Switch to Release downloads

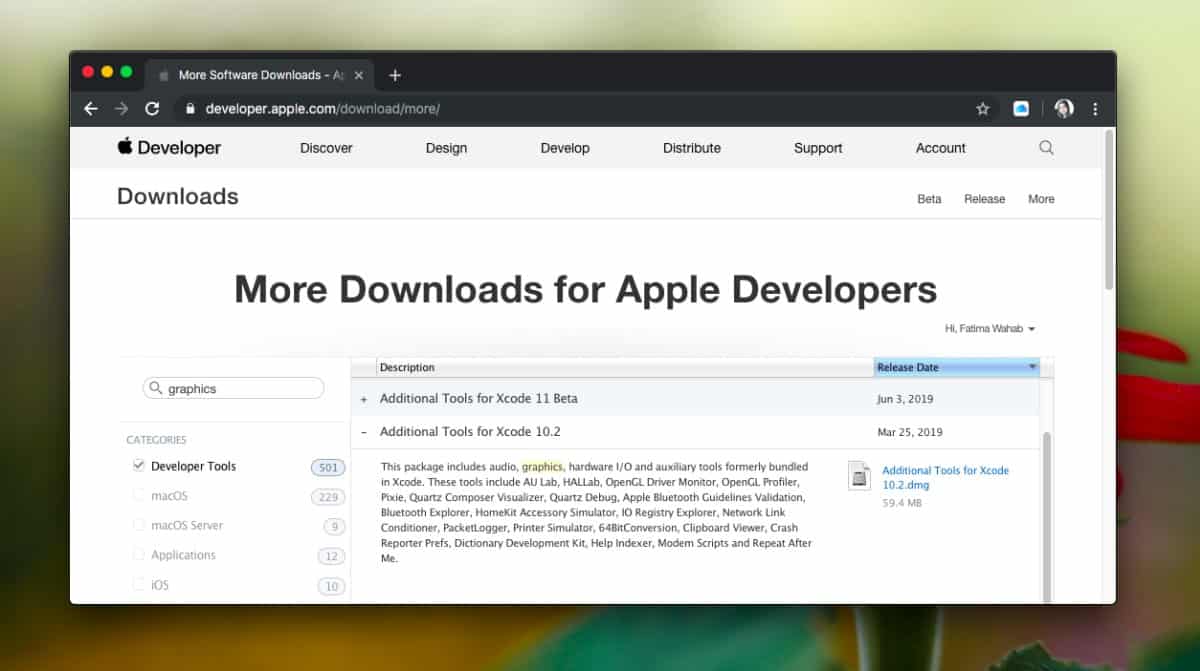tap(985, 199)
